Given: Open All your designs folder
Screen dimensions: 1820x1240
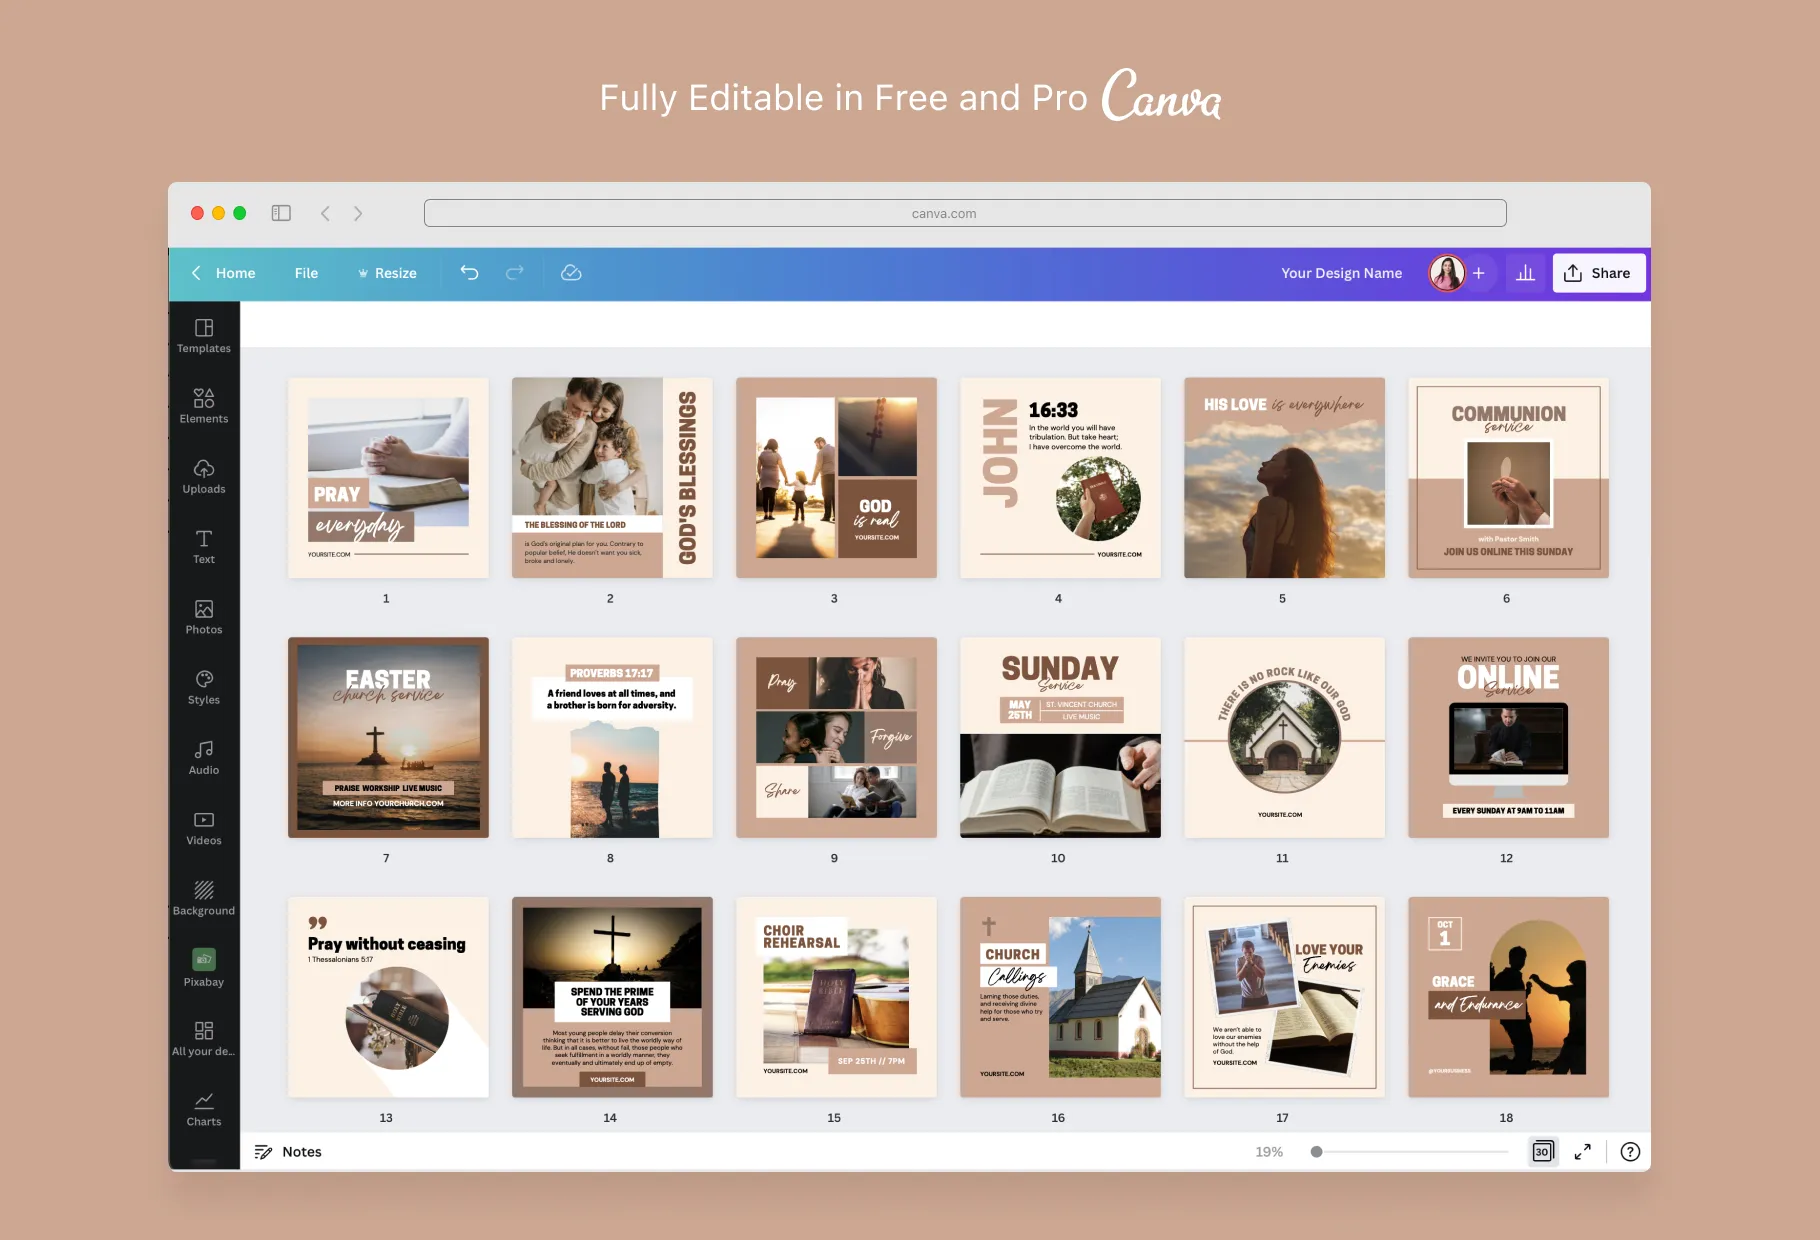Looking at the screenshot, I should pyautogui.click(x=204, y=1039).
